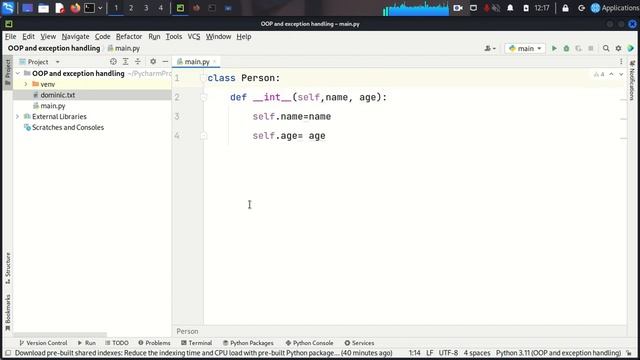Open IDE settings via the toolbar gear icon
This screenshot has width=640, height=360.
[x=618, y=48]
